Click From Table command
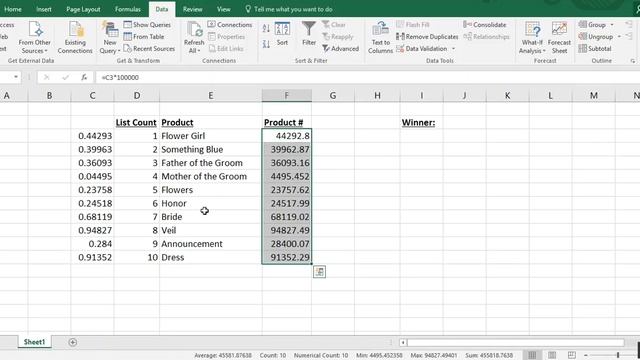640x360 pixels. [144, 37]
